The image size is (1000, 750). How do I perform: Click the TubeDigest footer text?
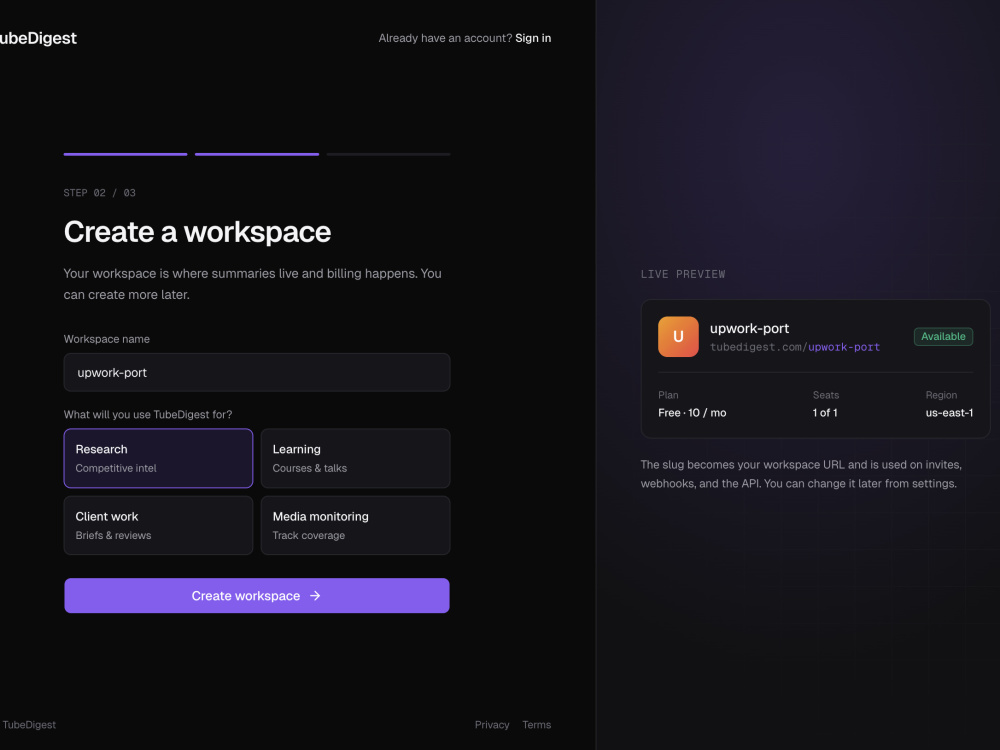29,724
